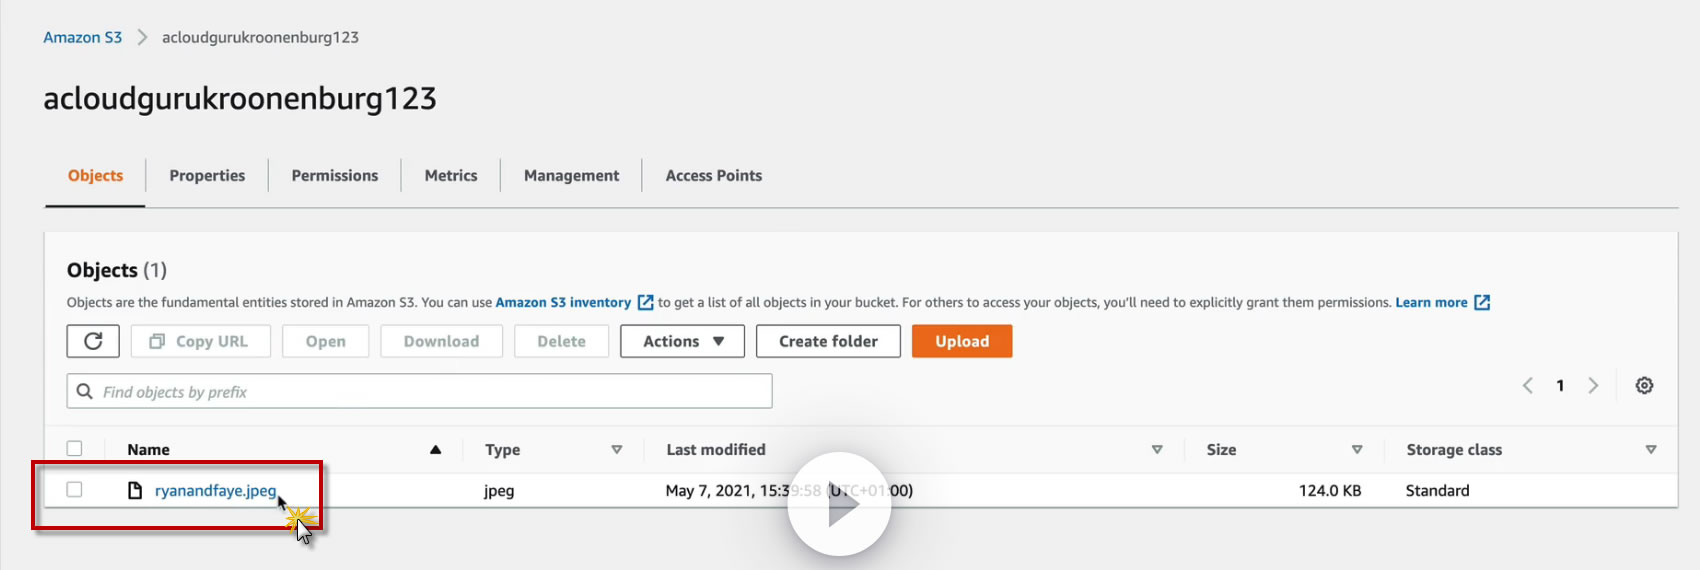Click the search magnifier icon
Image resolution: width=1700 pixels, height=570 pixels.
click(x=85, y=391)
